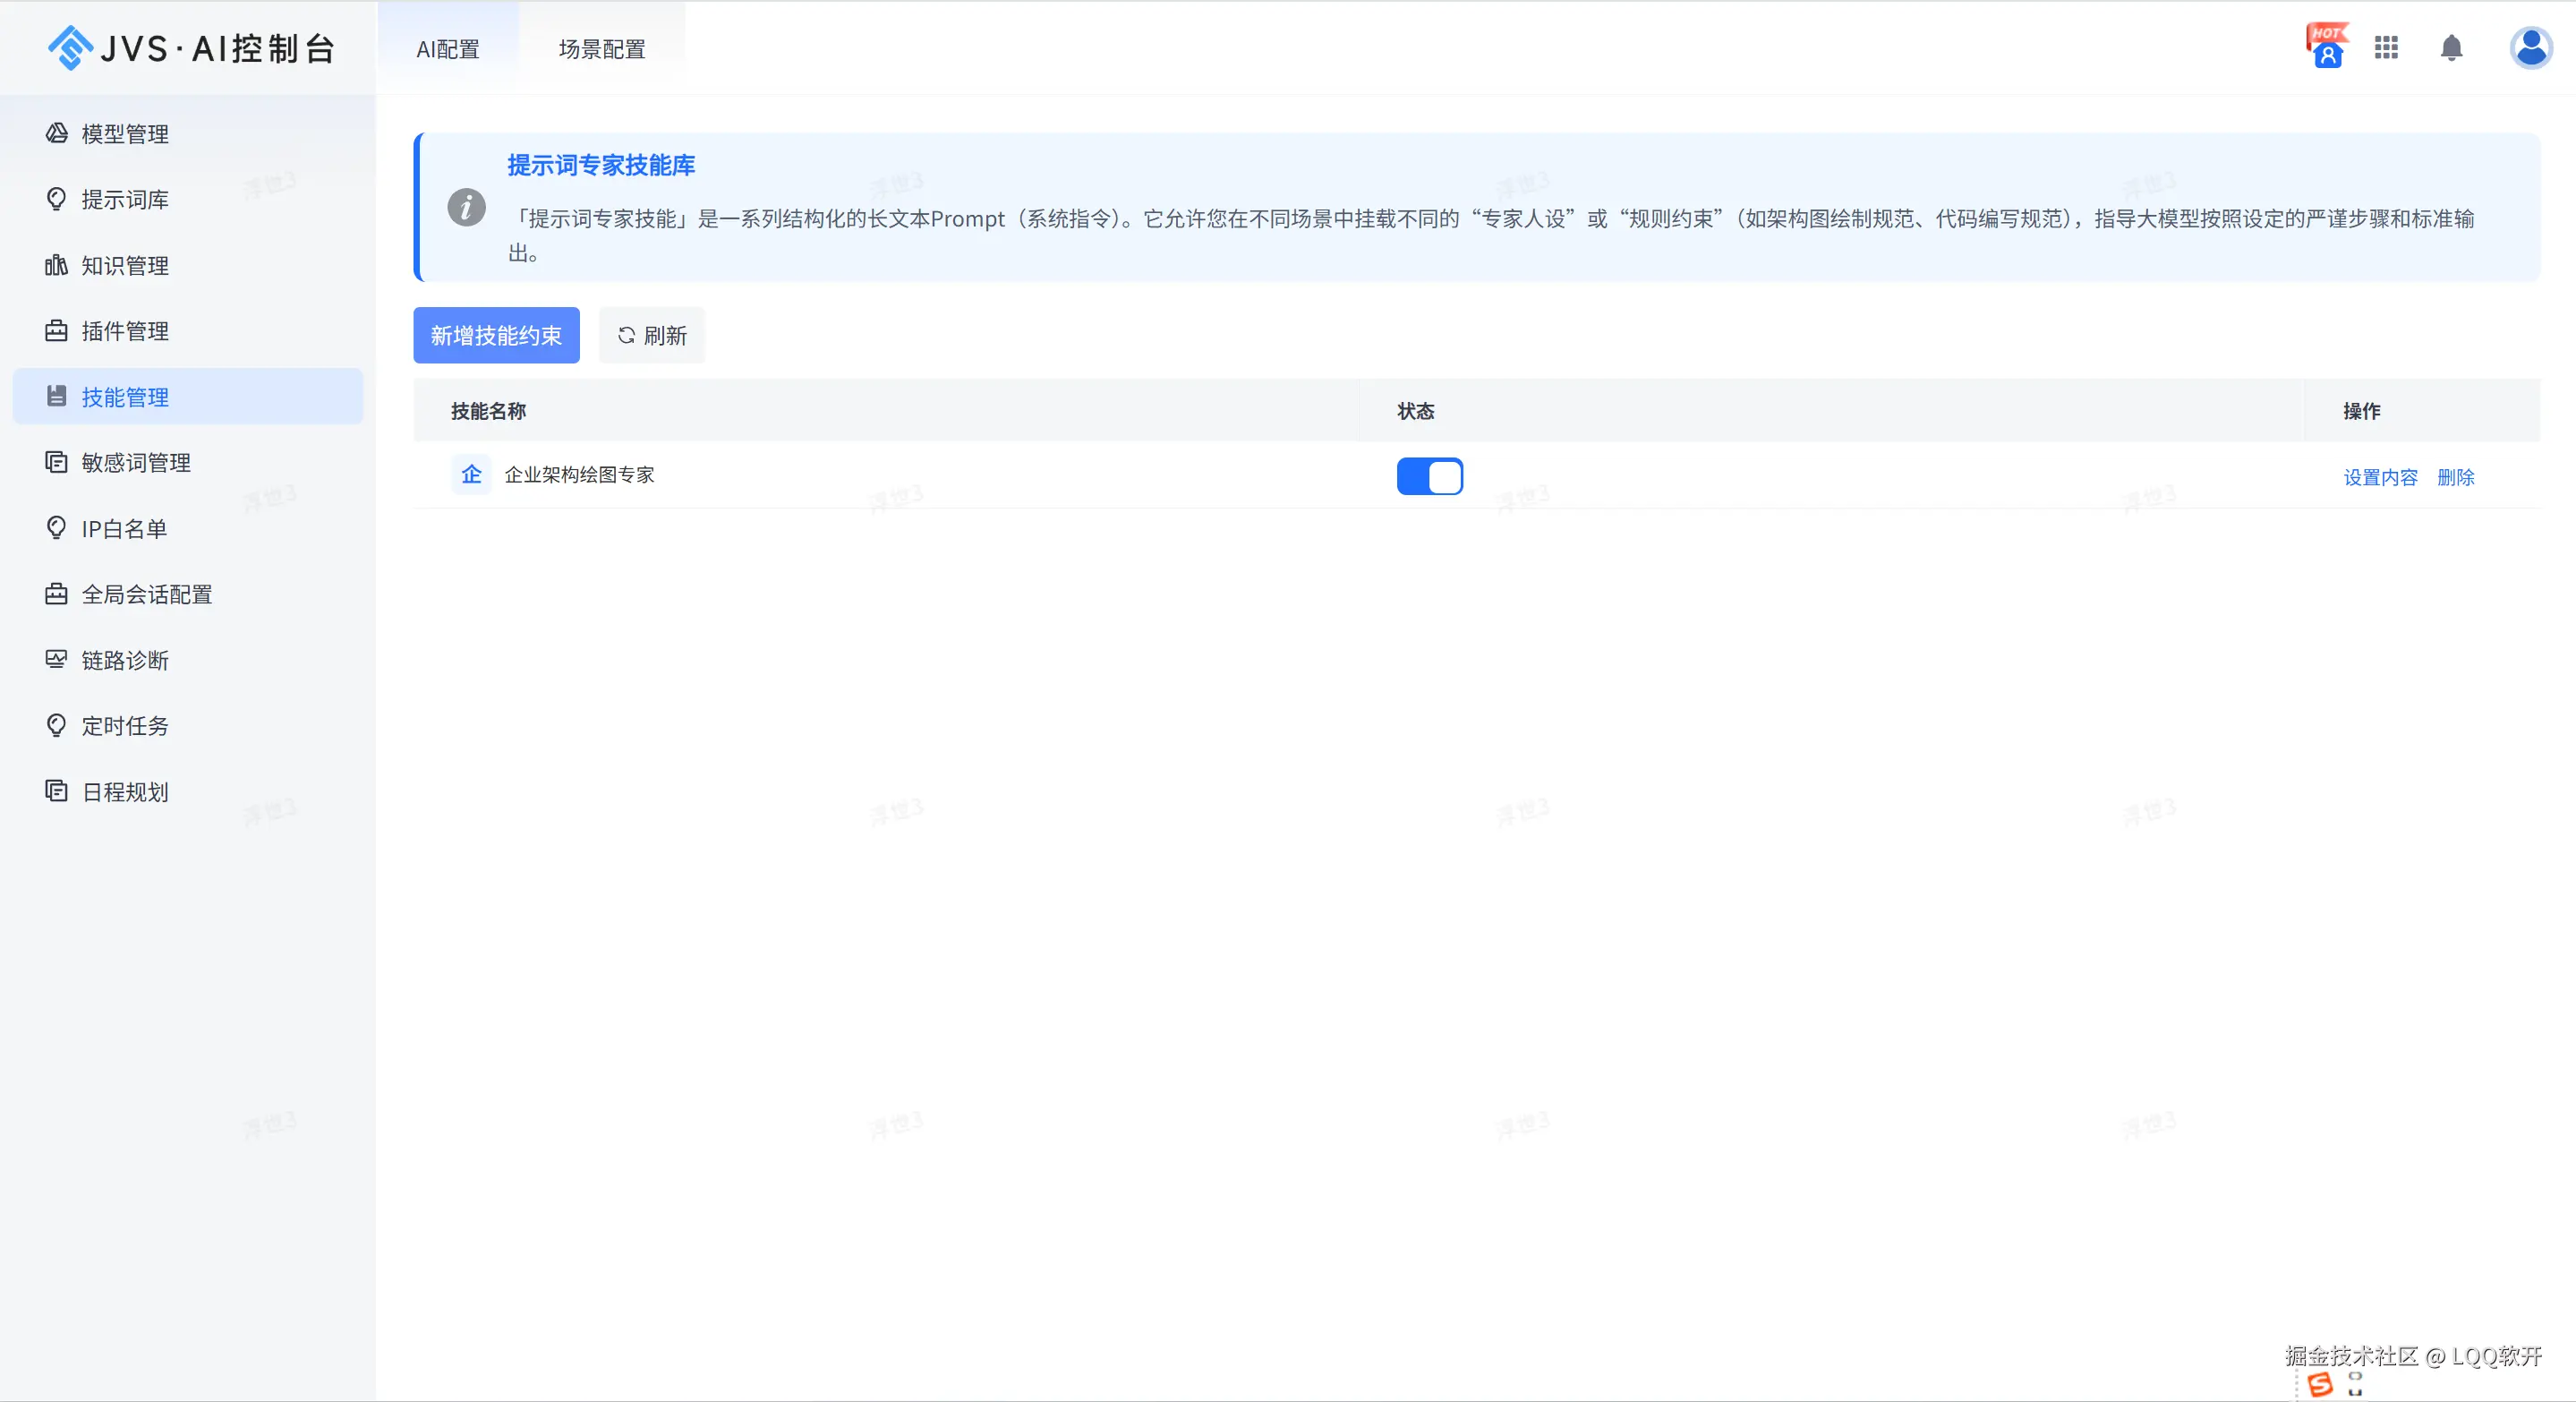
Task: Click the 知识管理 chart icon
Action: [57, 265]
